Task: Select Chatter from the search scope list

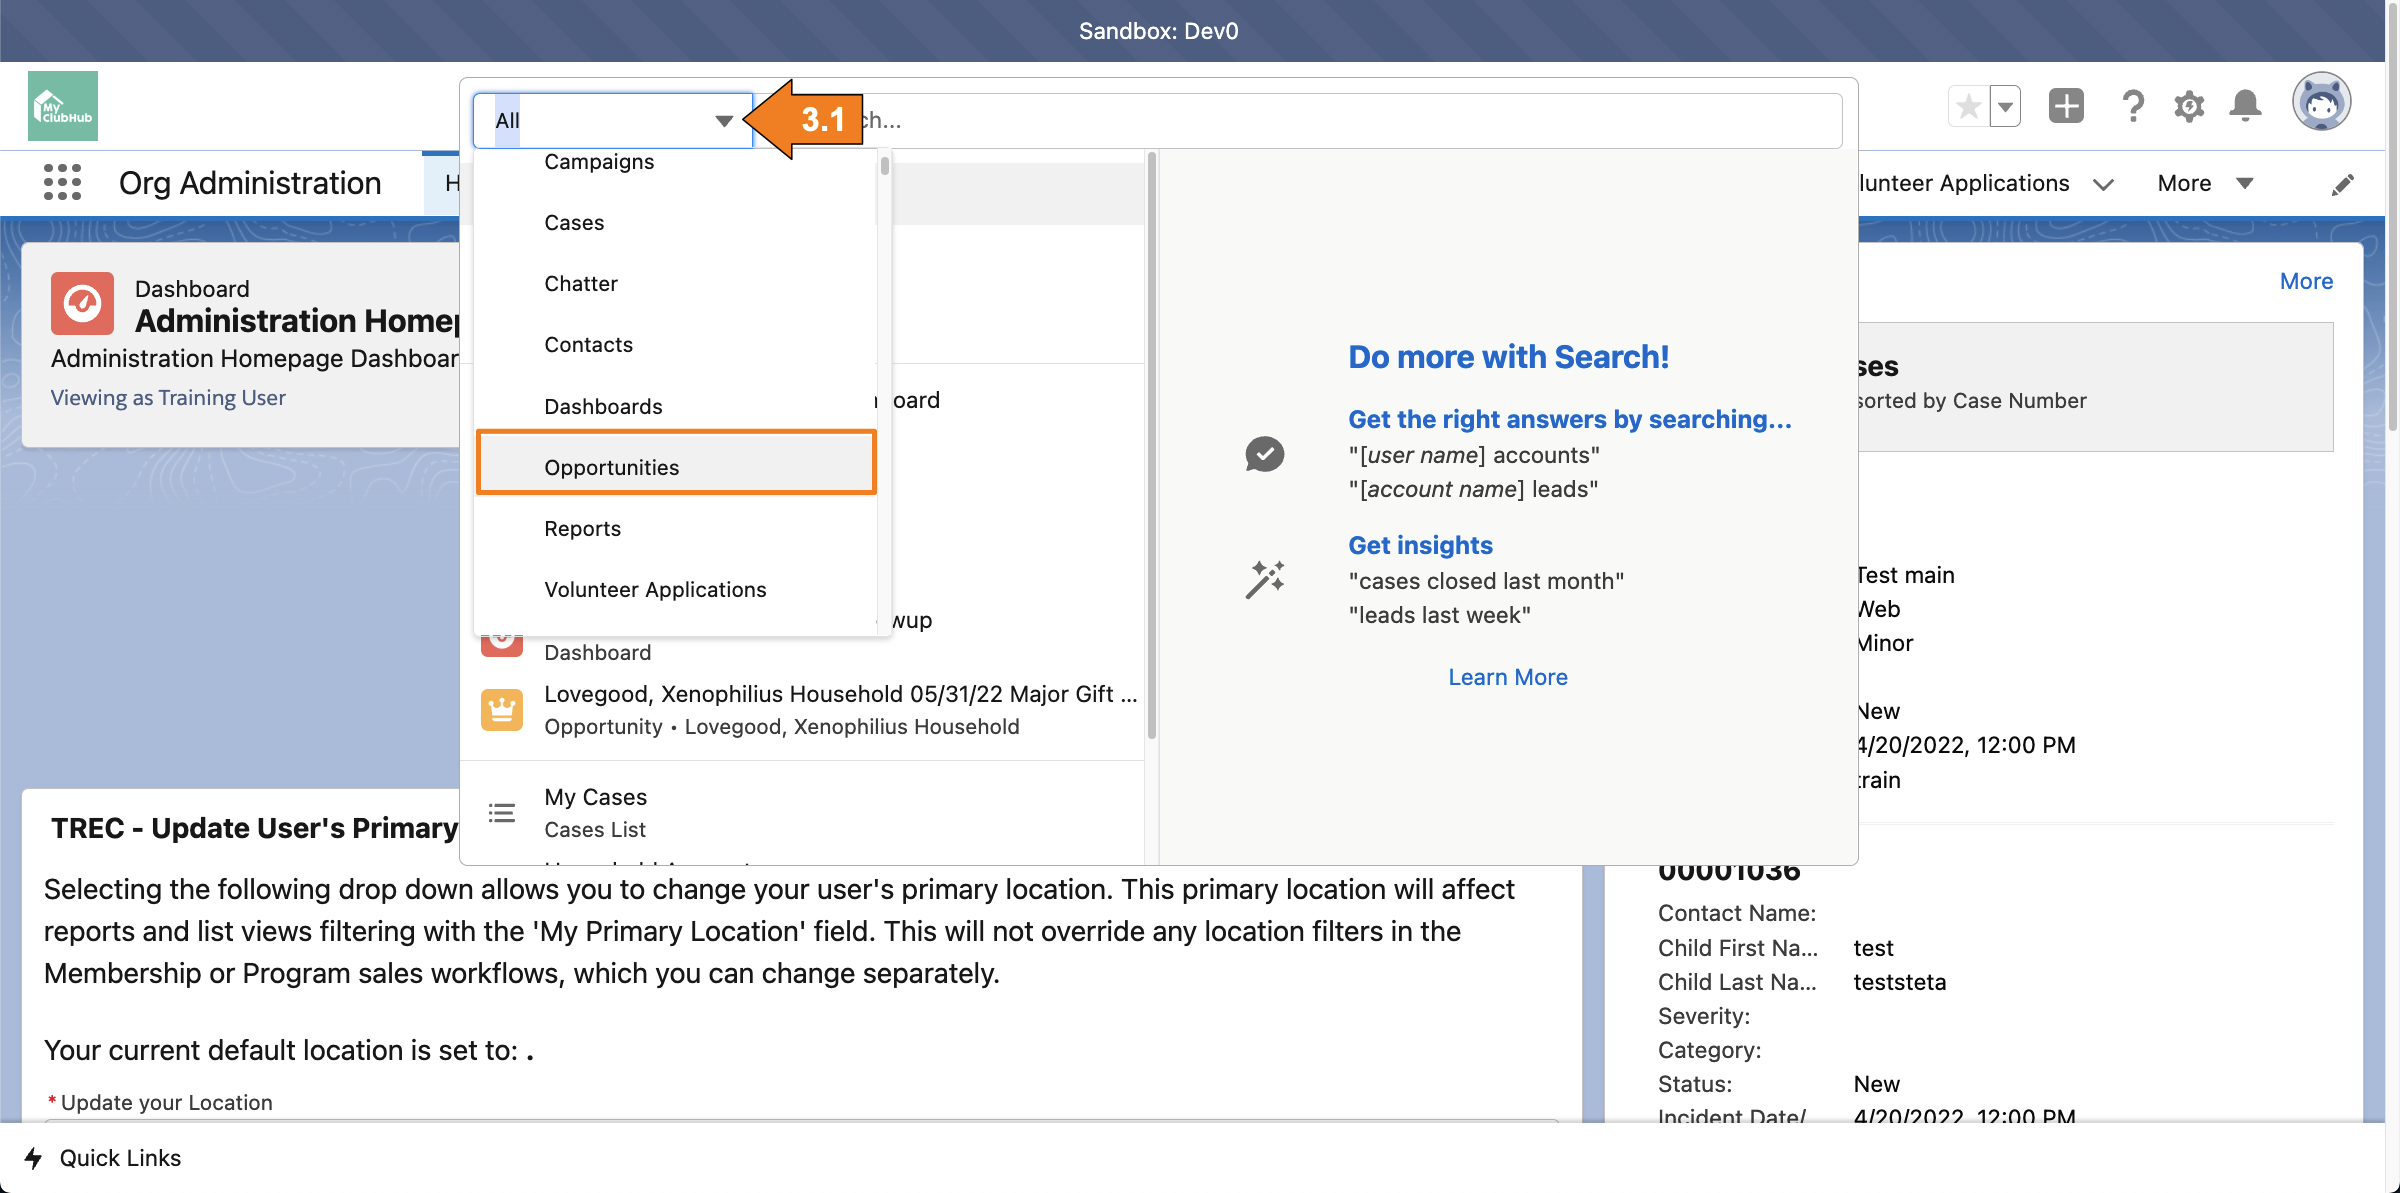Action: click(x=581, y=283)
